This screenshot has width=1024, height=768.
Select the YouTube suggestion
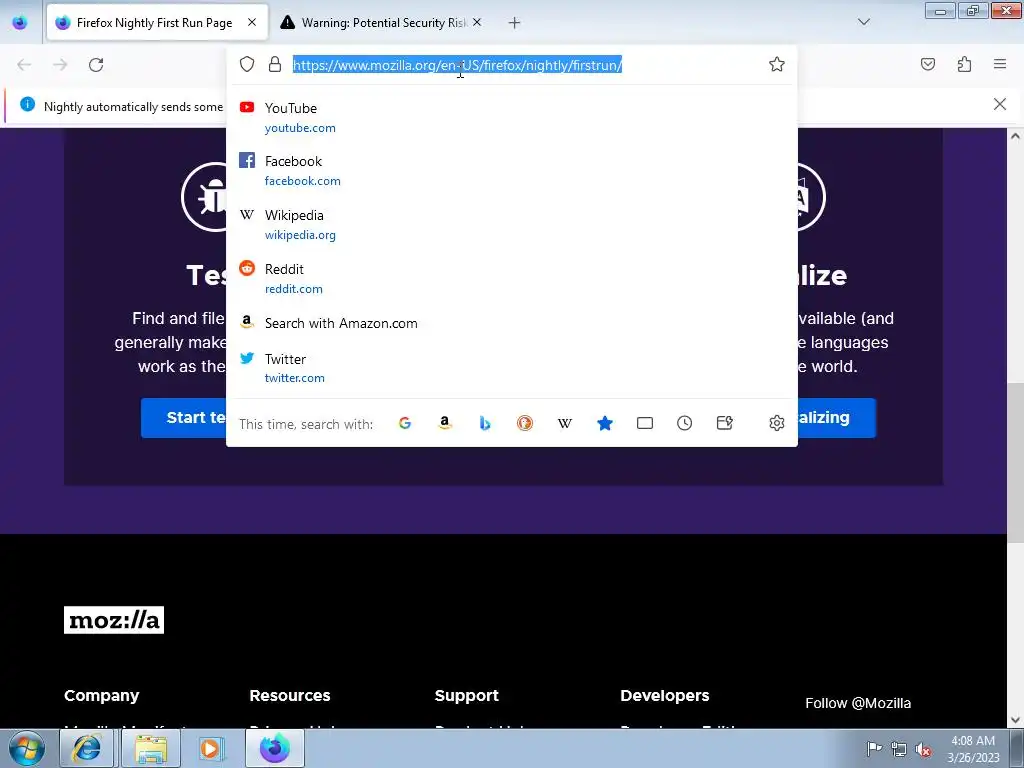coord(511,118)
